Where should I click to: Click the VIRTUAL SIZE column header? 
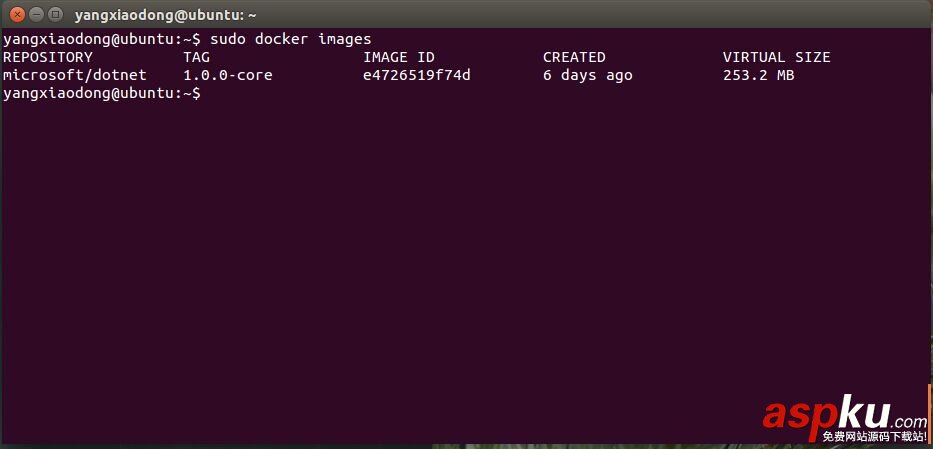pyautogui.click(x=776, y=57)
